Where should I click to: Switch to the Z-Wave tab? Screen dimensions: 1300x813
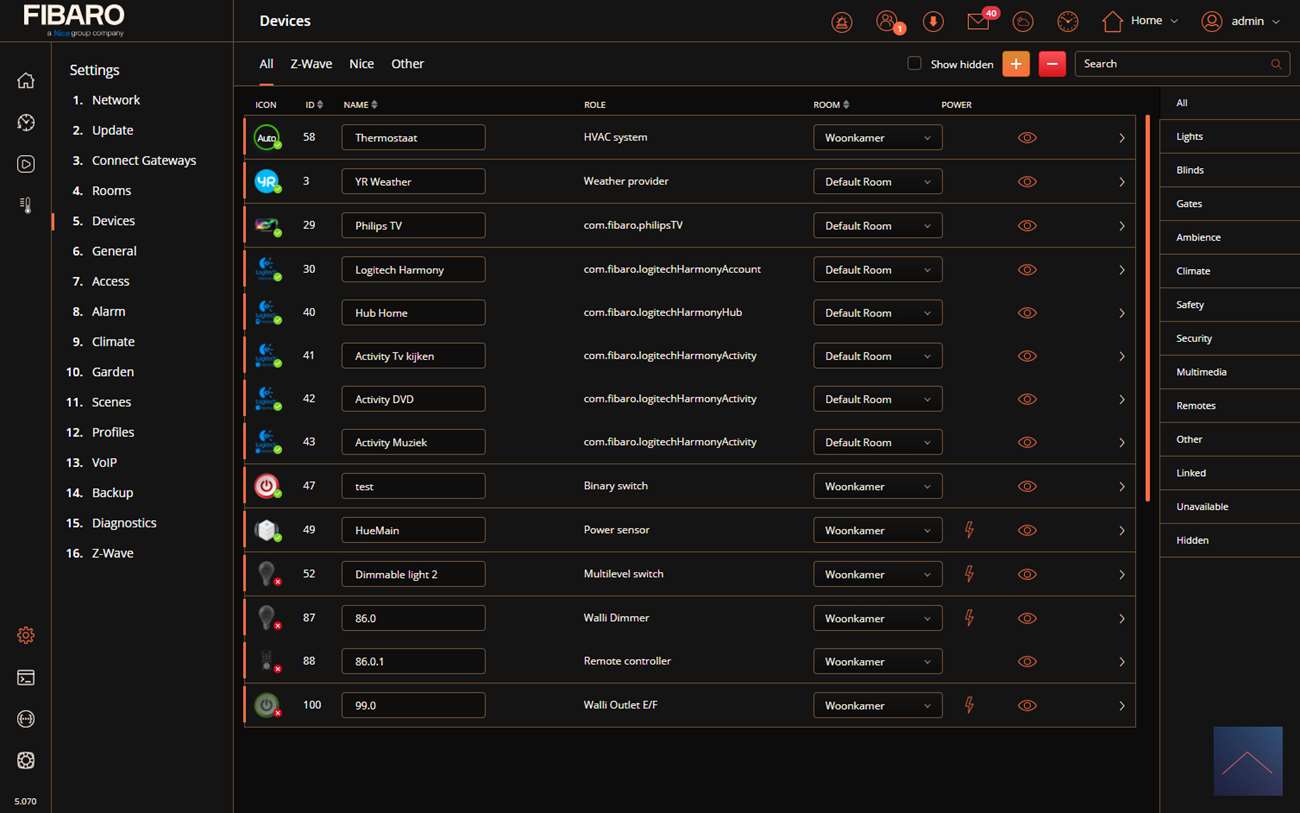tap(311, 64)
